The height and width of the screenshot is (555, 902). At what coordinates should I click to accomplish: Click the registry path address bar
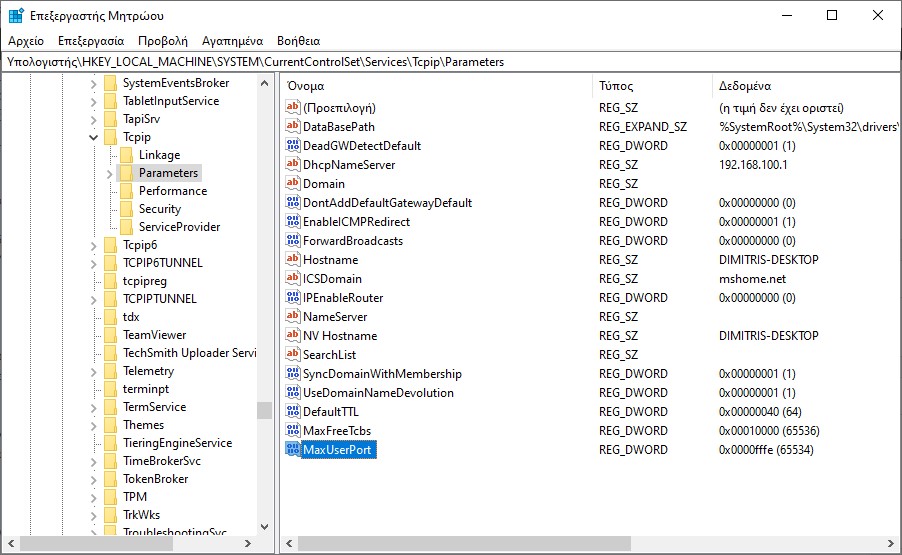(x=450, y=62)
